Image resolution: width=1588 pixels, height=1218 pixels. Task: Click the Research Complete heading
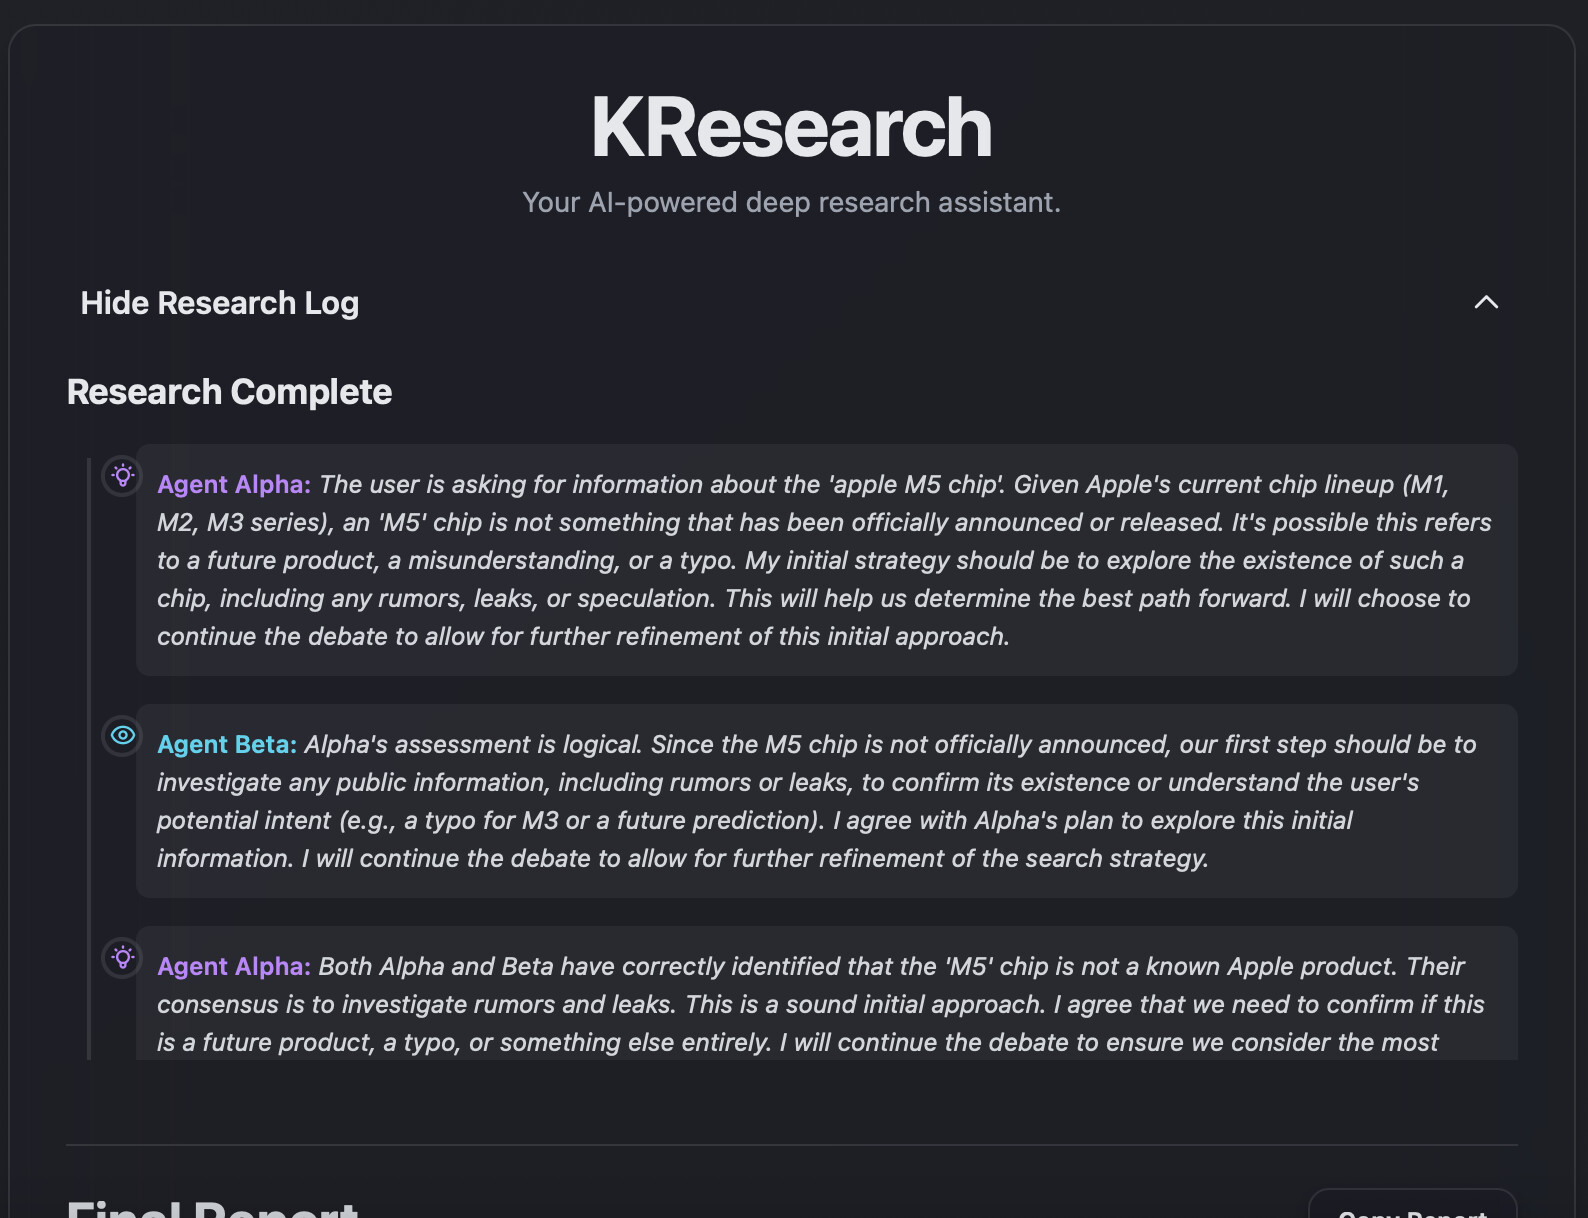click(x=229, y=392)
